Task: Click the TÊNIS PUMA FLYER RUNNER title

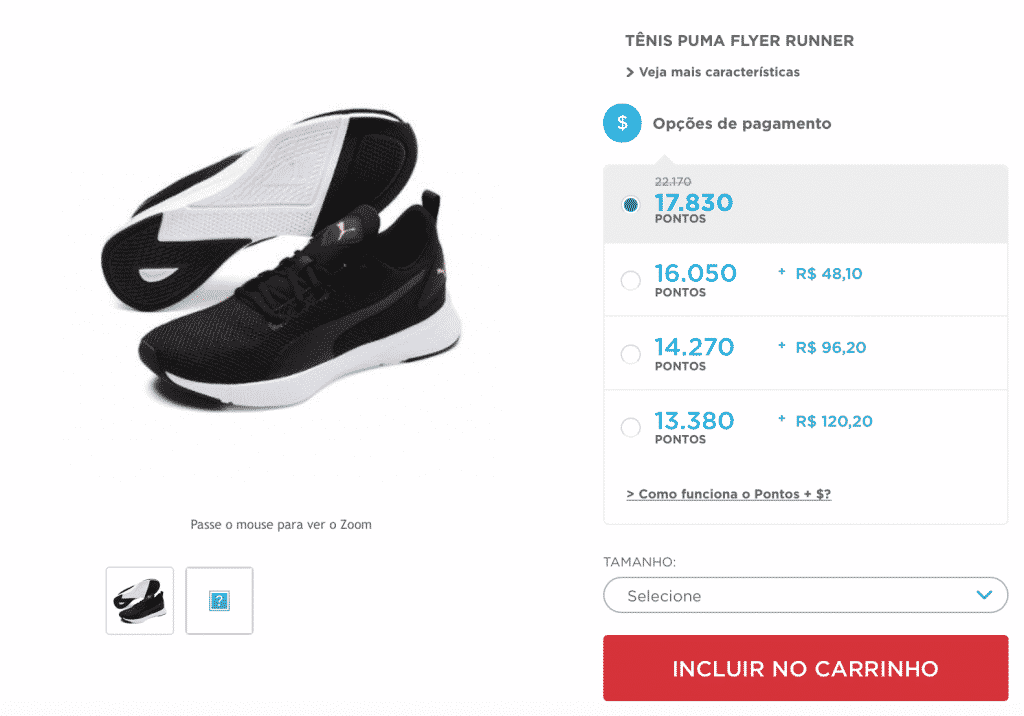Action: click(x=739, y=41)
